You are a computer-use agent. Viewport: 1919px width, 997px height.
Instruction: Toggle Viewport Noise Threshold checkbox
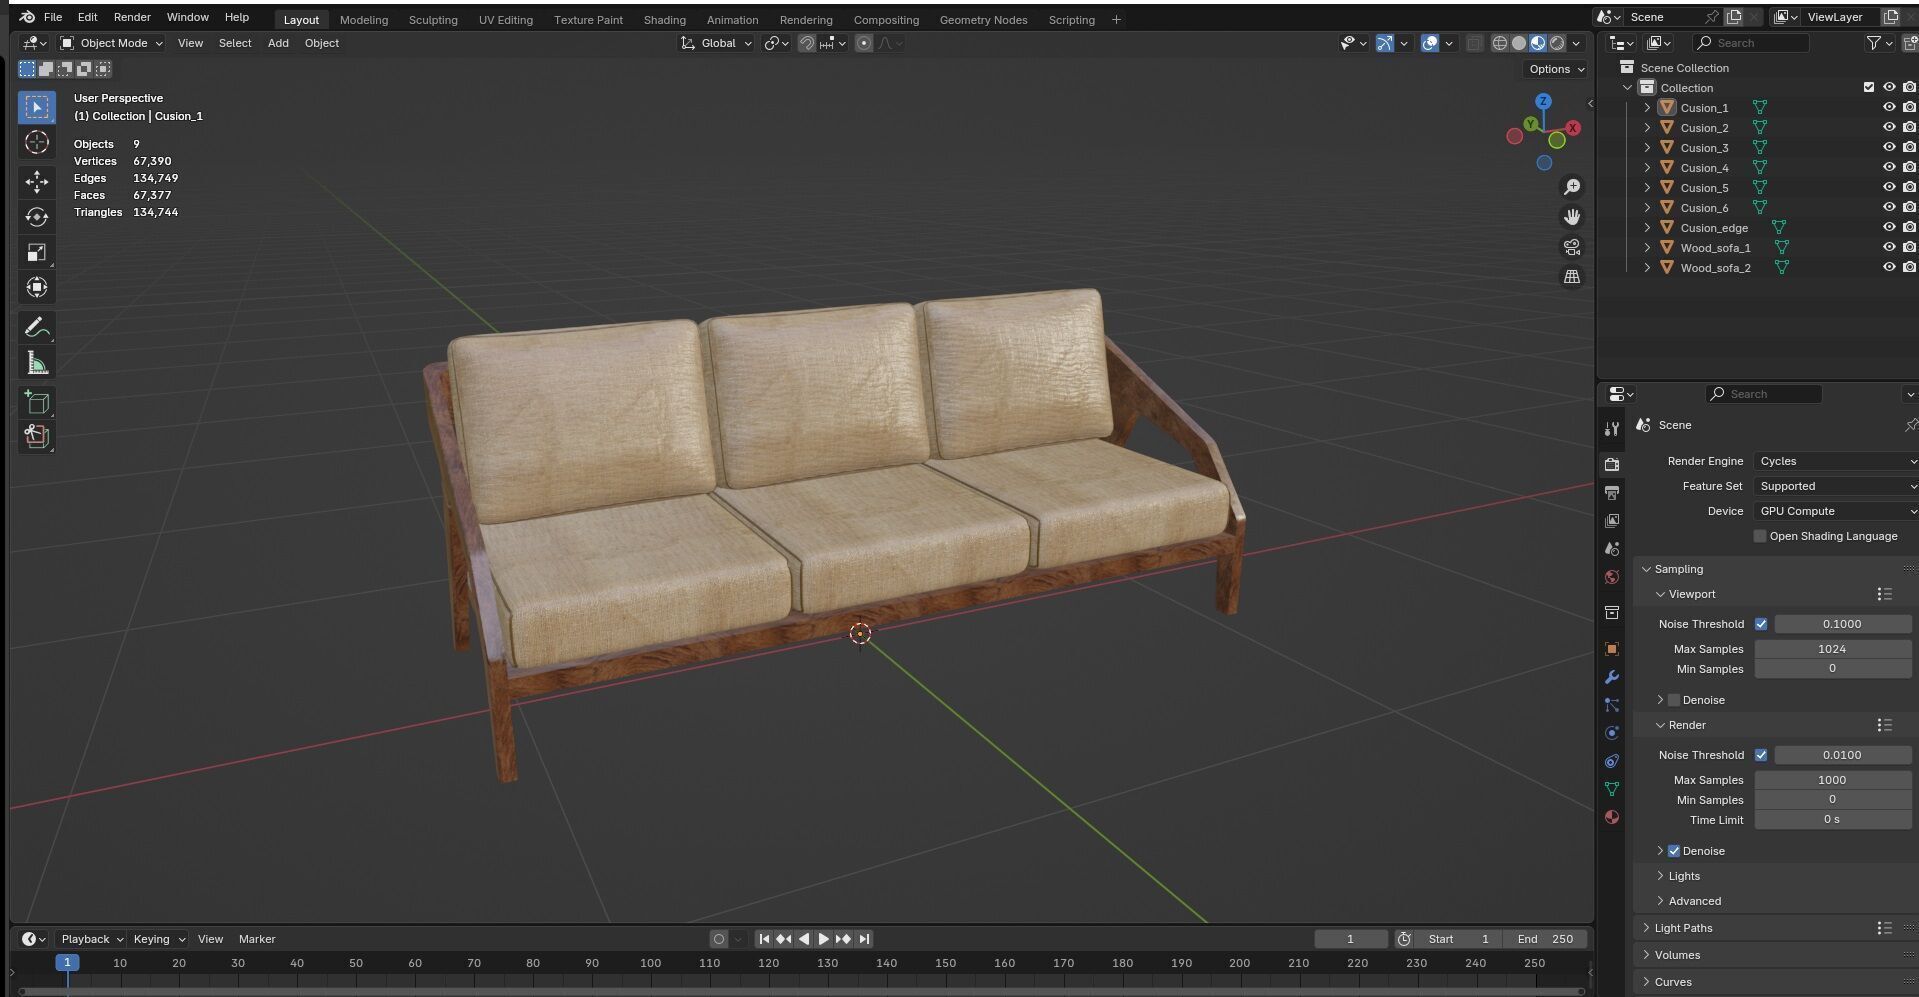[x=1761, y=624]
